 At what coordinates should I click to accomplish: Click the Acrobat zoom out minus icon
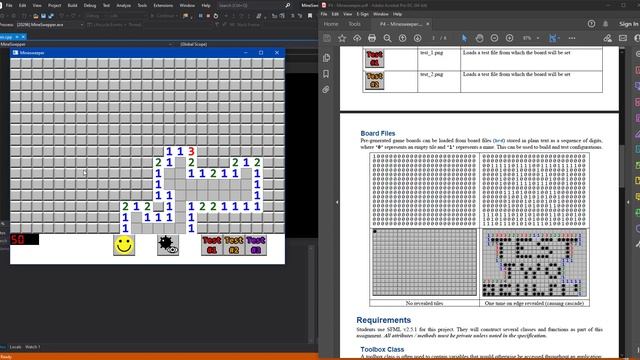494,38
